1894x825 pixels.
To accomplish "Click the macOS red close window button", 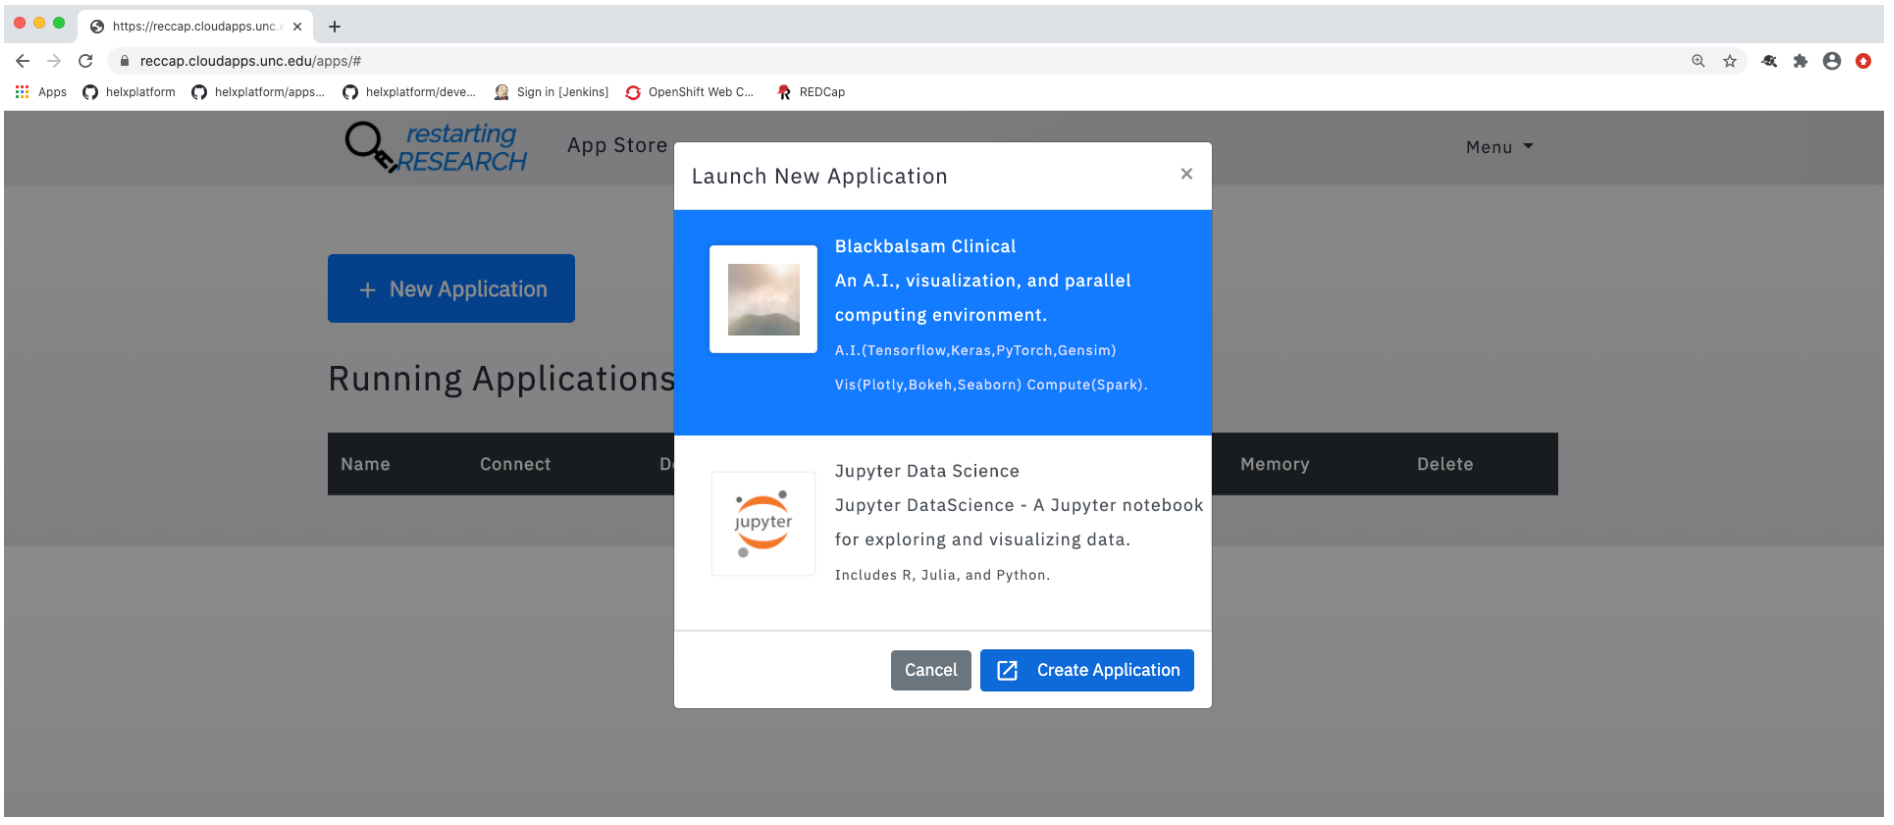I will click(20, 22).
